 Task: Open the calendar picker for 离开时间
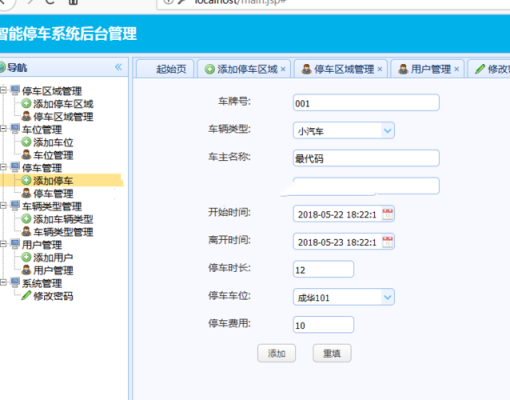[x=387, y=242]
